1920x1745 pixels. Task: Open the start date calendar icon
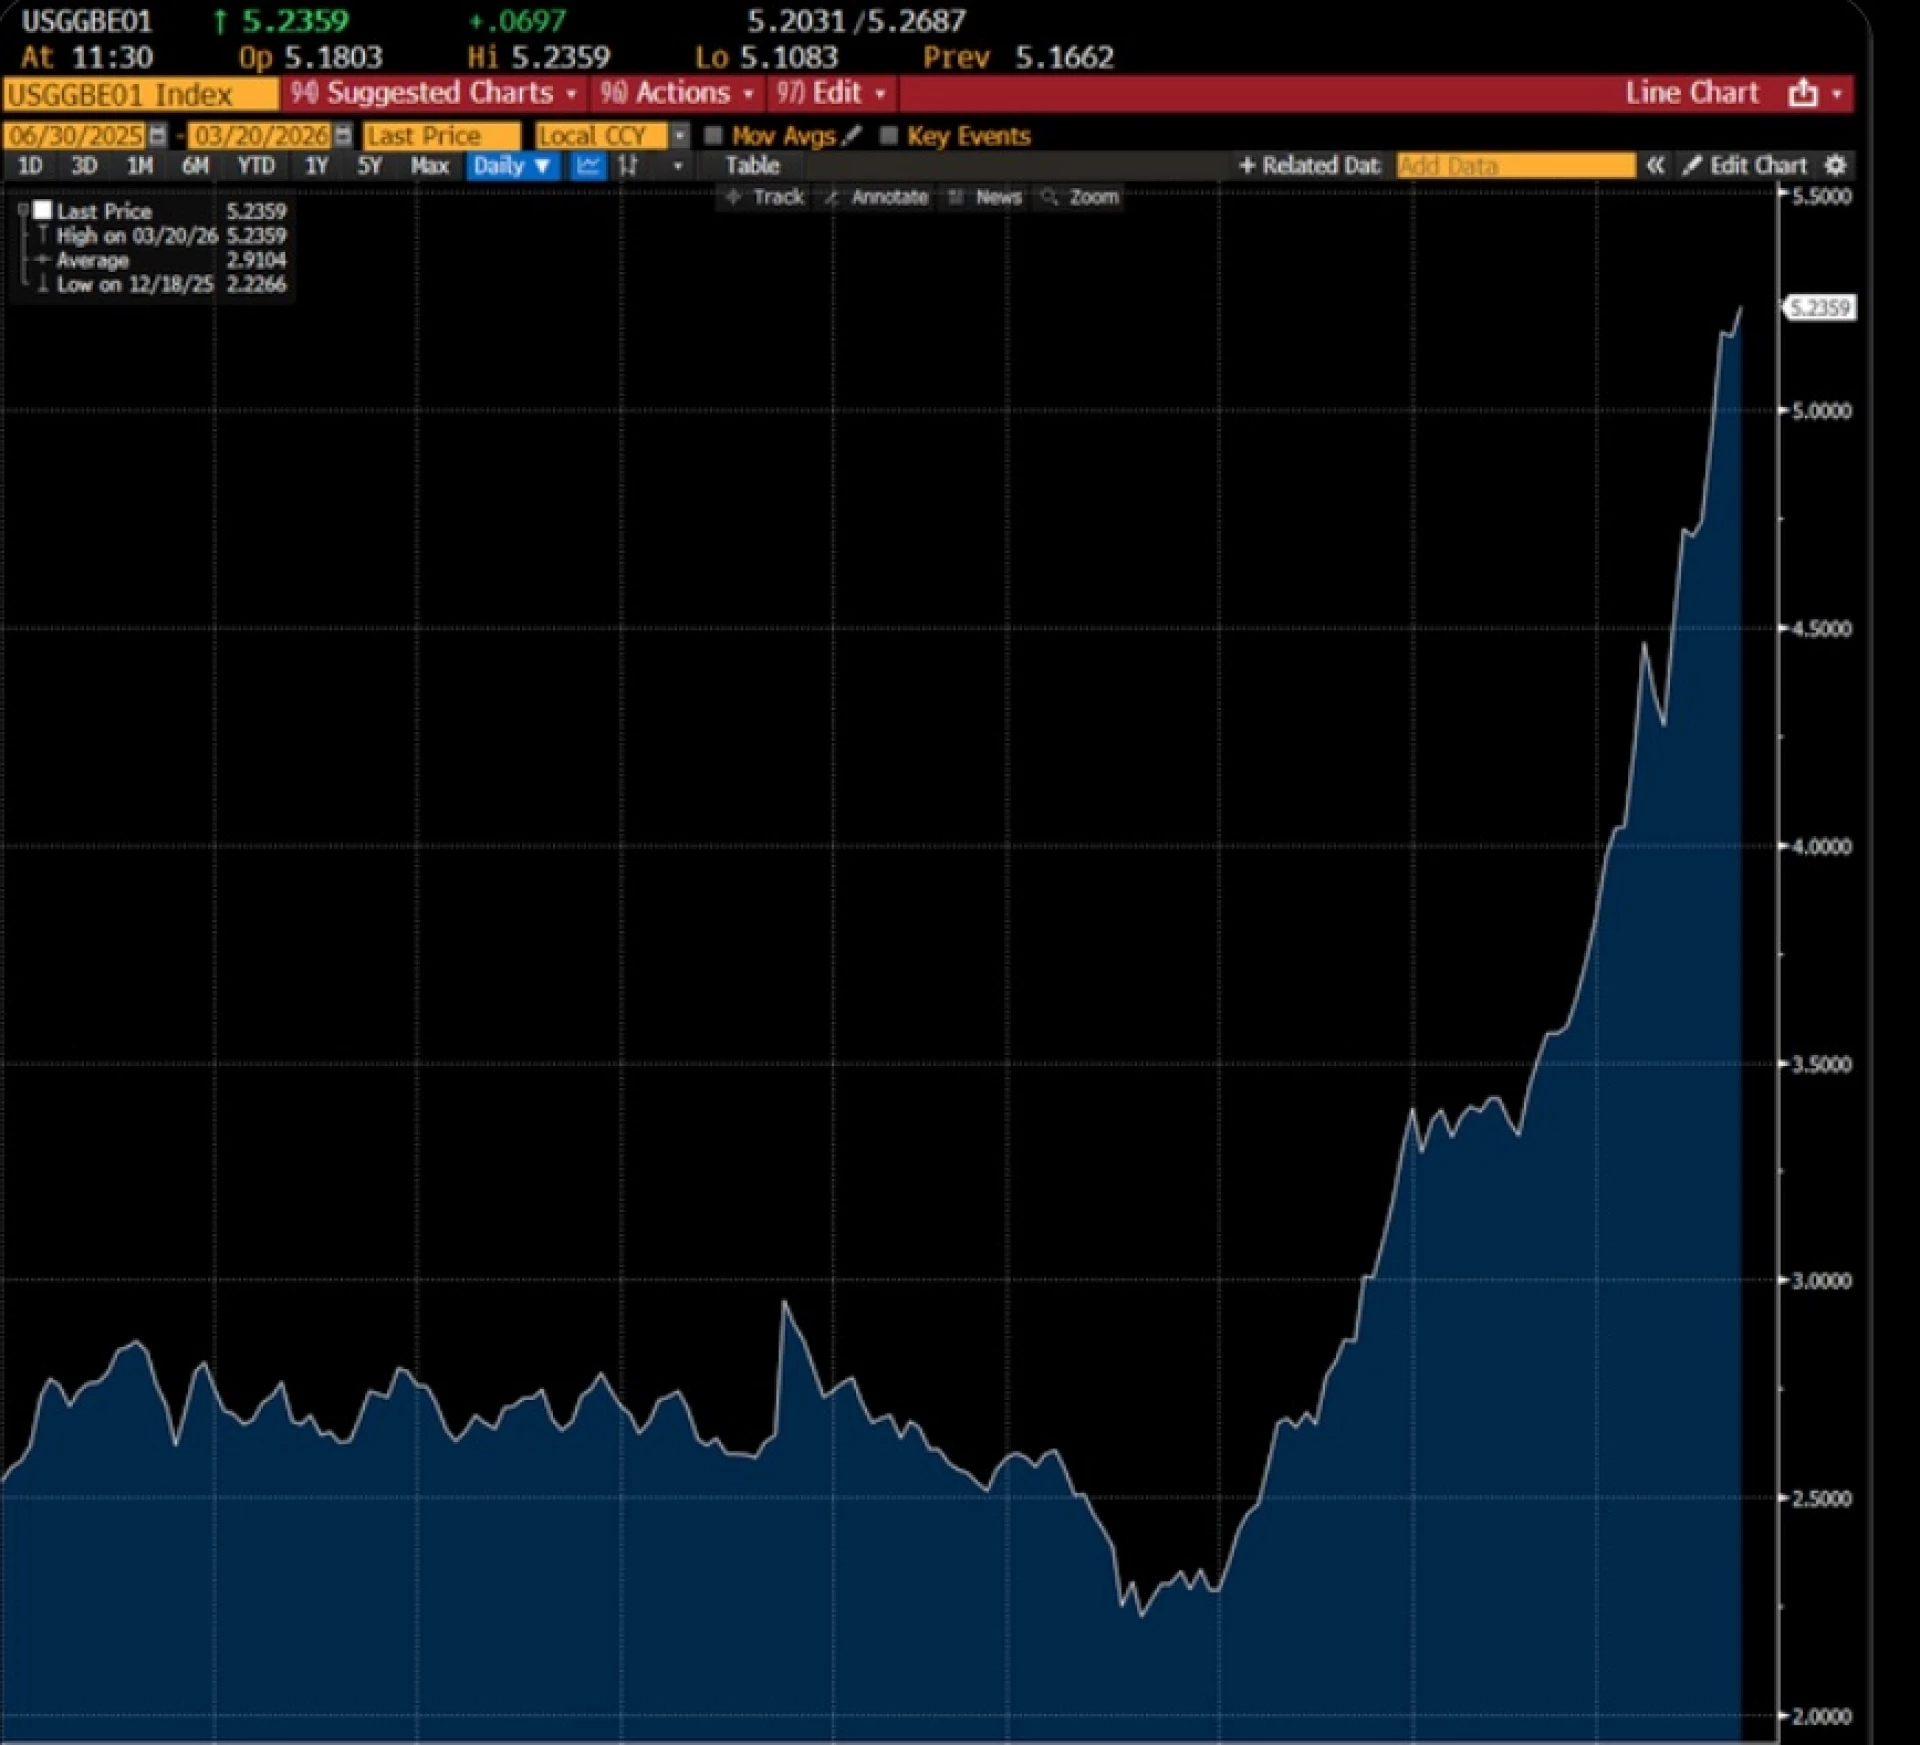pyautogui.click(x=157, y=135)
